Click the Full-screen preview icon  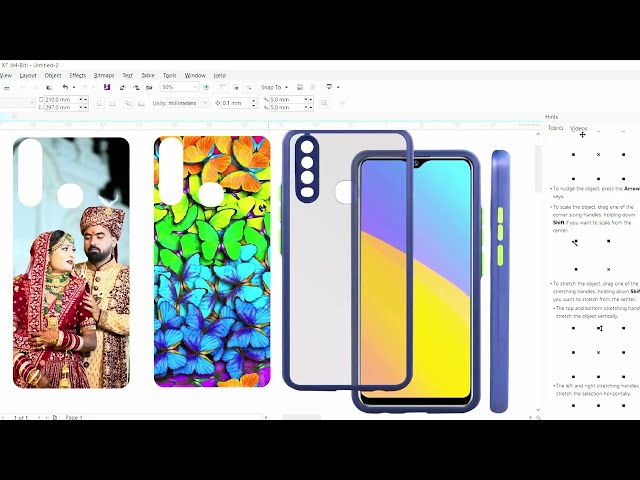click(207, 87)
